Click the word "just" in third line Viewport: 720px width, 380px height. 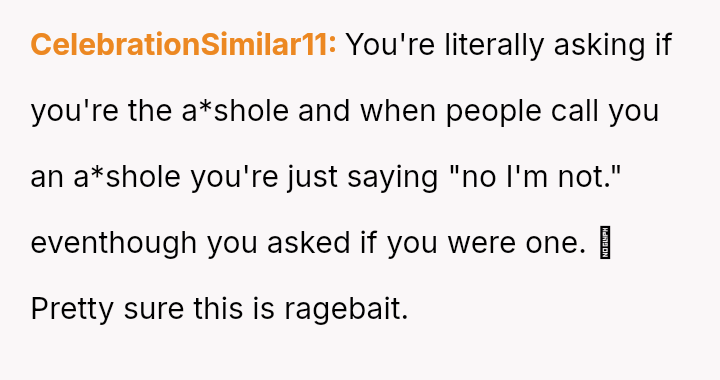[313, 178]
